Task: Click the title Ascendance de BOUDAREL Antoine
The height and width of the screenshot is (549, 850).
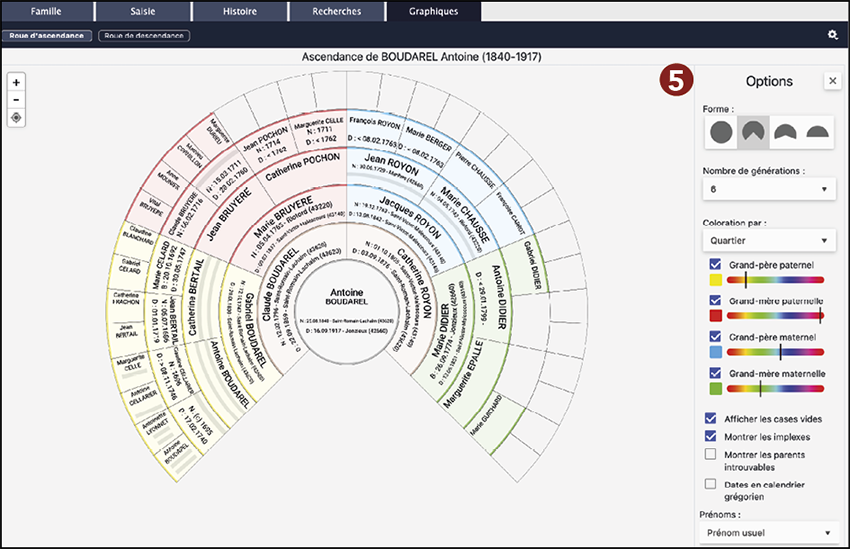Action: click(x=421, y=56)
